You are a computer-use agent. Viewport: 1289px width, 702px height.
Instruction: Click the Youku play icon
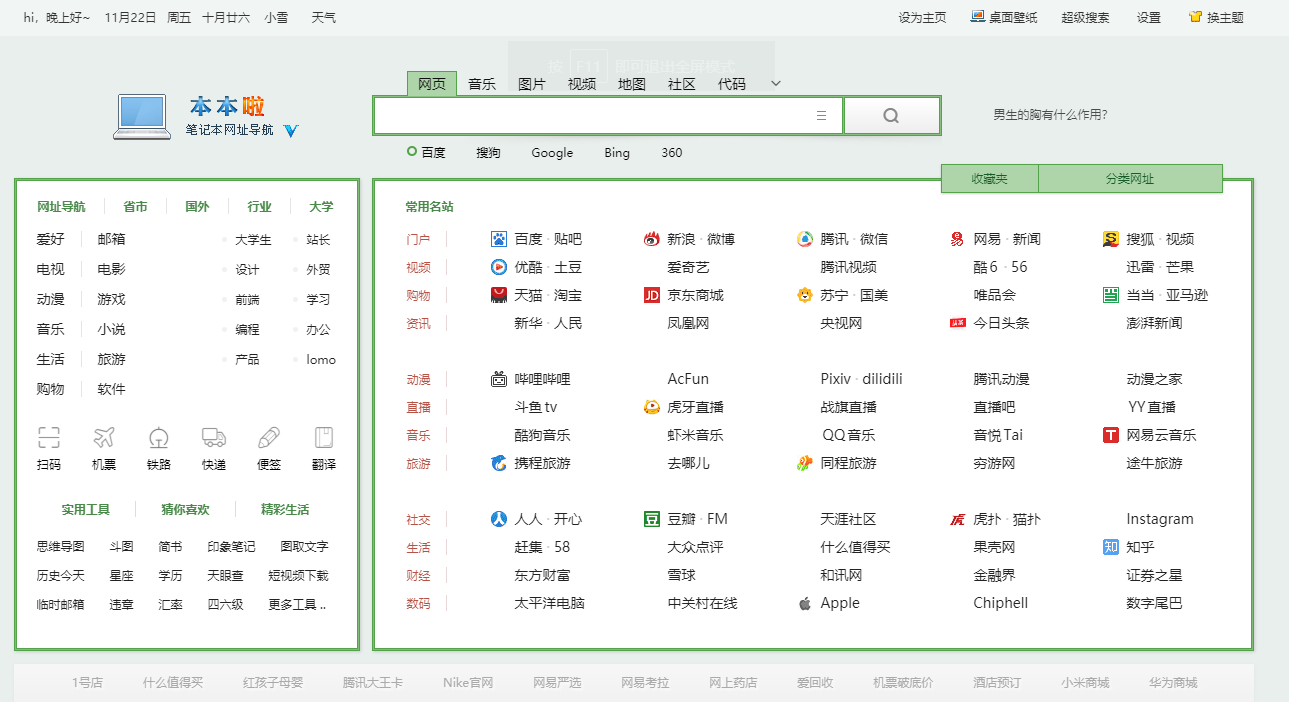pos(499,267)
